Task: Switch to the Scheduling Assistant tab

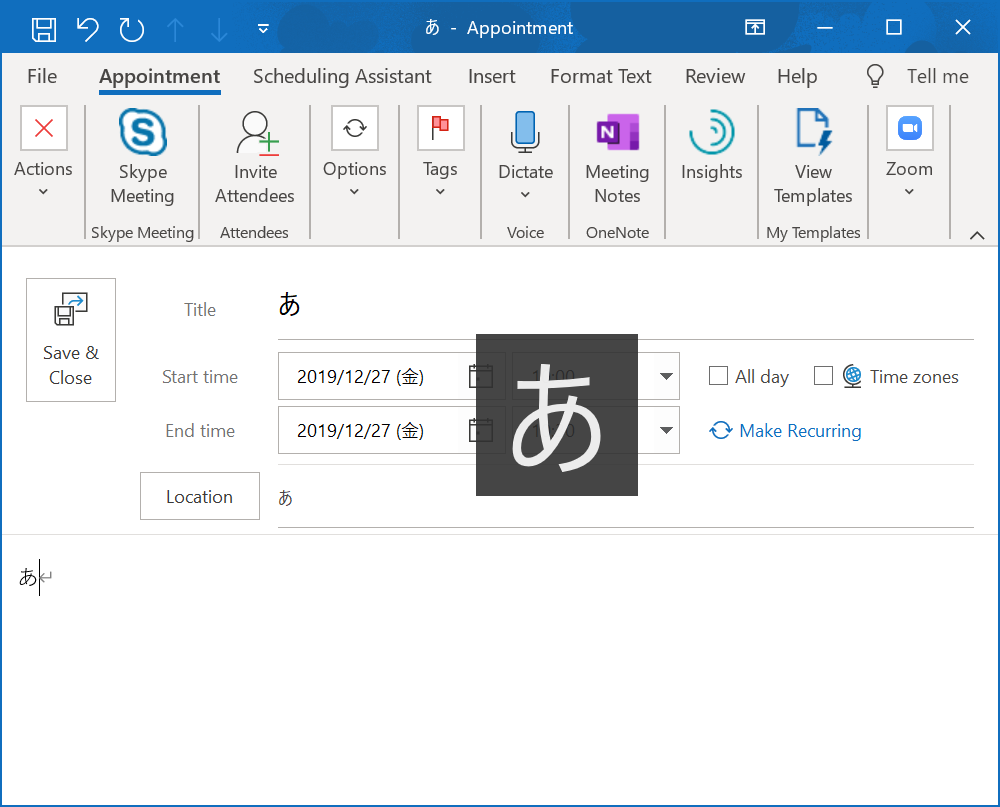Action: 342,76
